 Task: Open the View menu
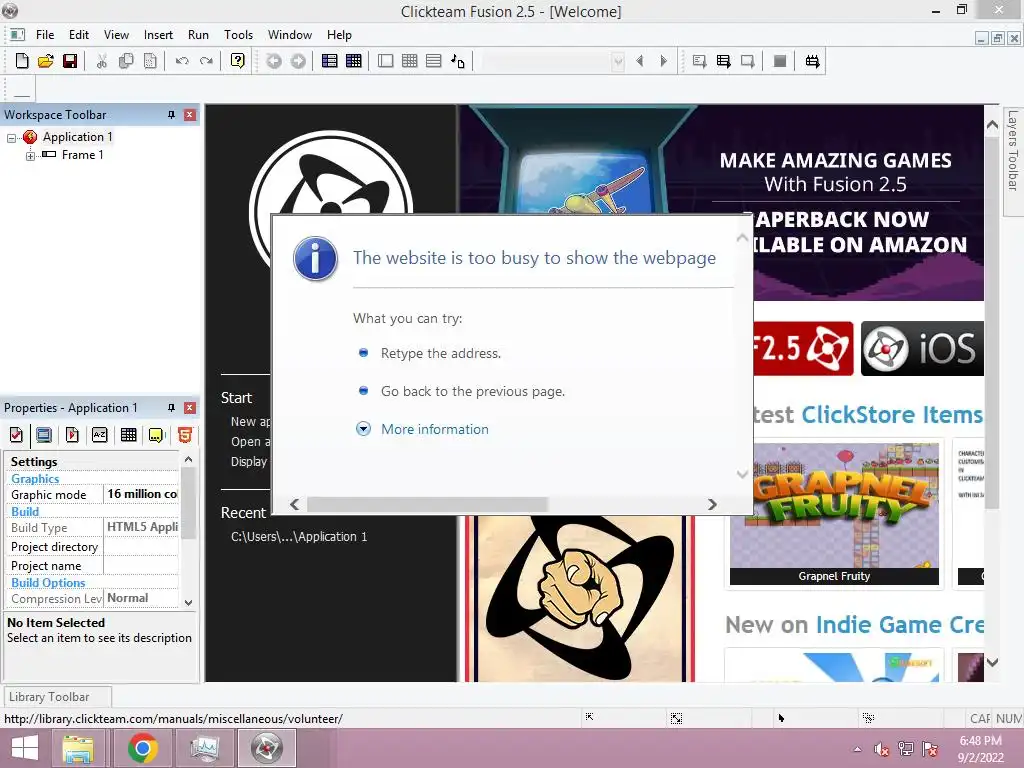[116, 35]
